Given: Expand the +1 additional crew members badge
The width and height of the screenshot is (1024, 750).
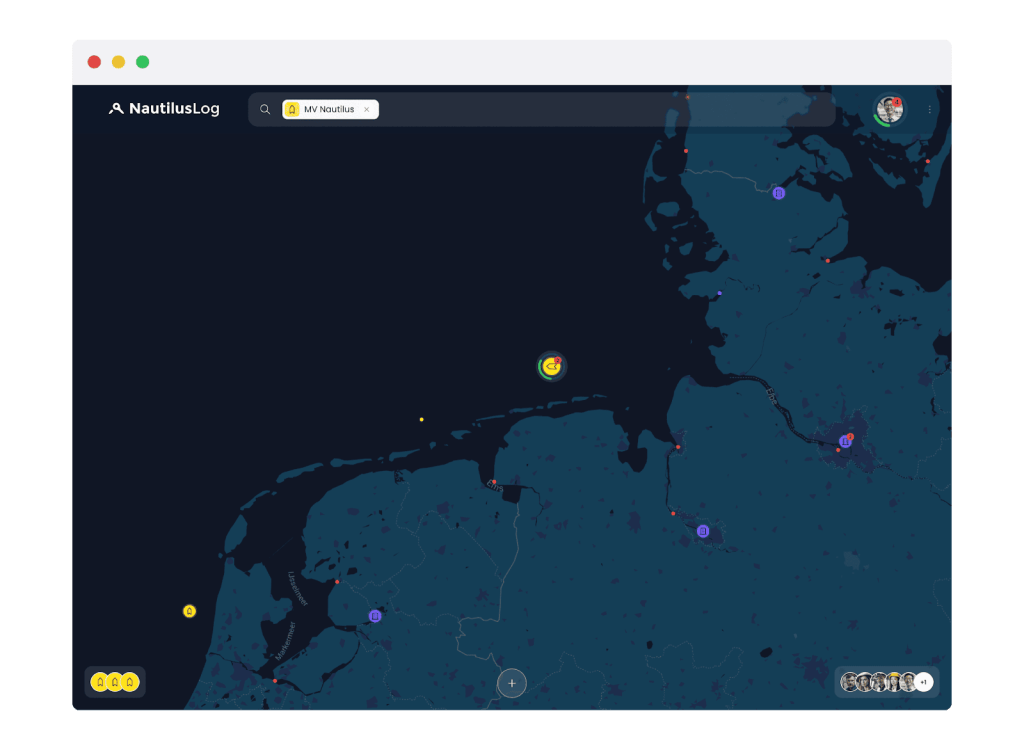Looking at the screenshot, I should click(924, 682).
